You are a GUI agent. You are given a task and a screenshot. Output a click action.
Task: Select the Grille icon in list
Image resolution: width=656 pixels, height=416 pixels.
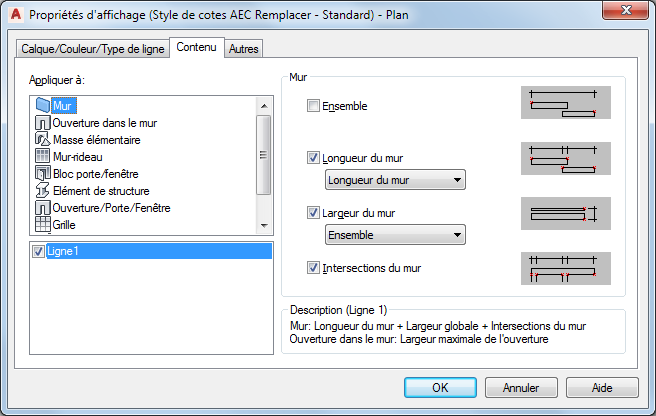point(43,225)
